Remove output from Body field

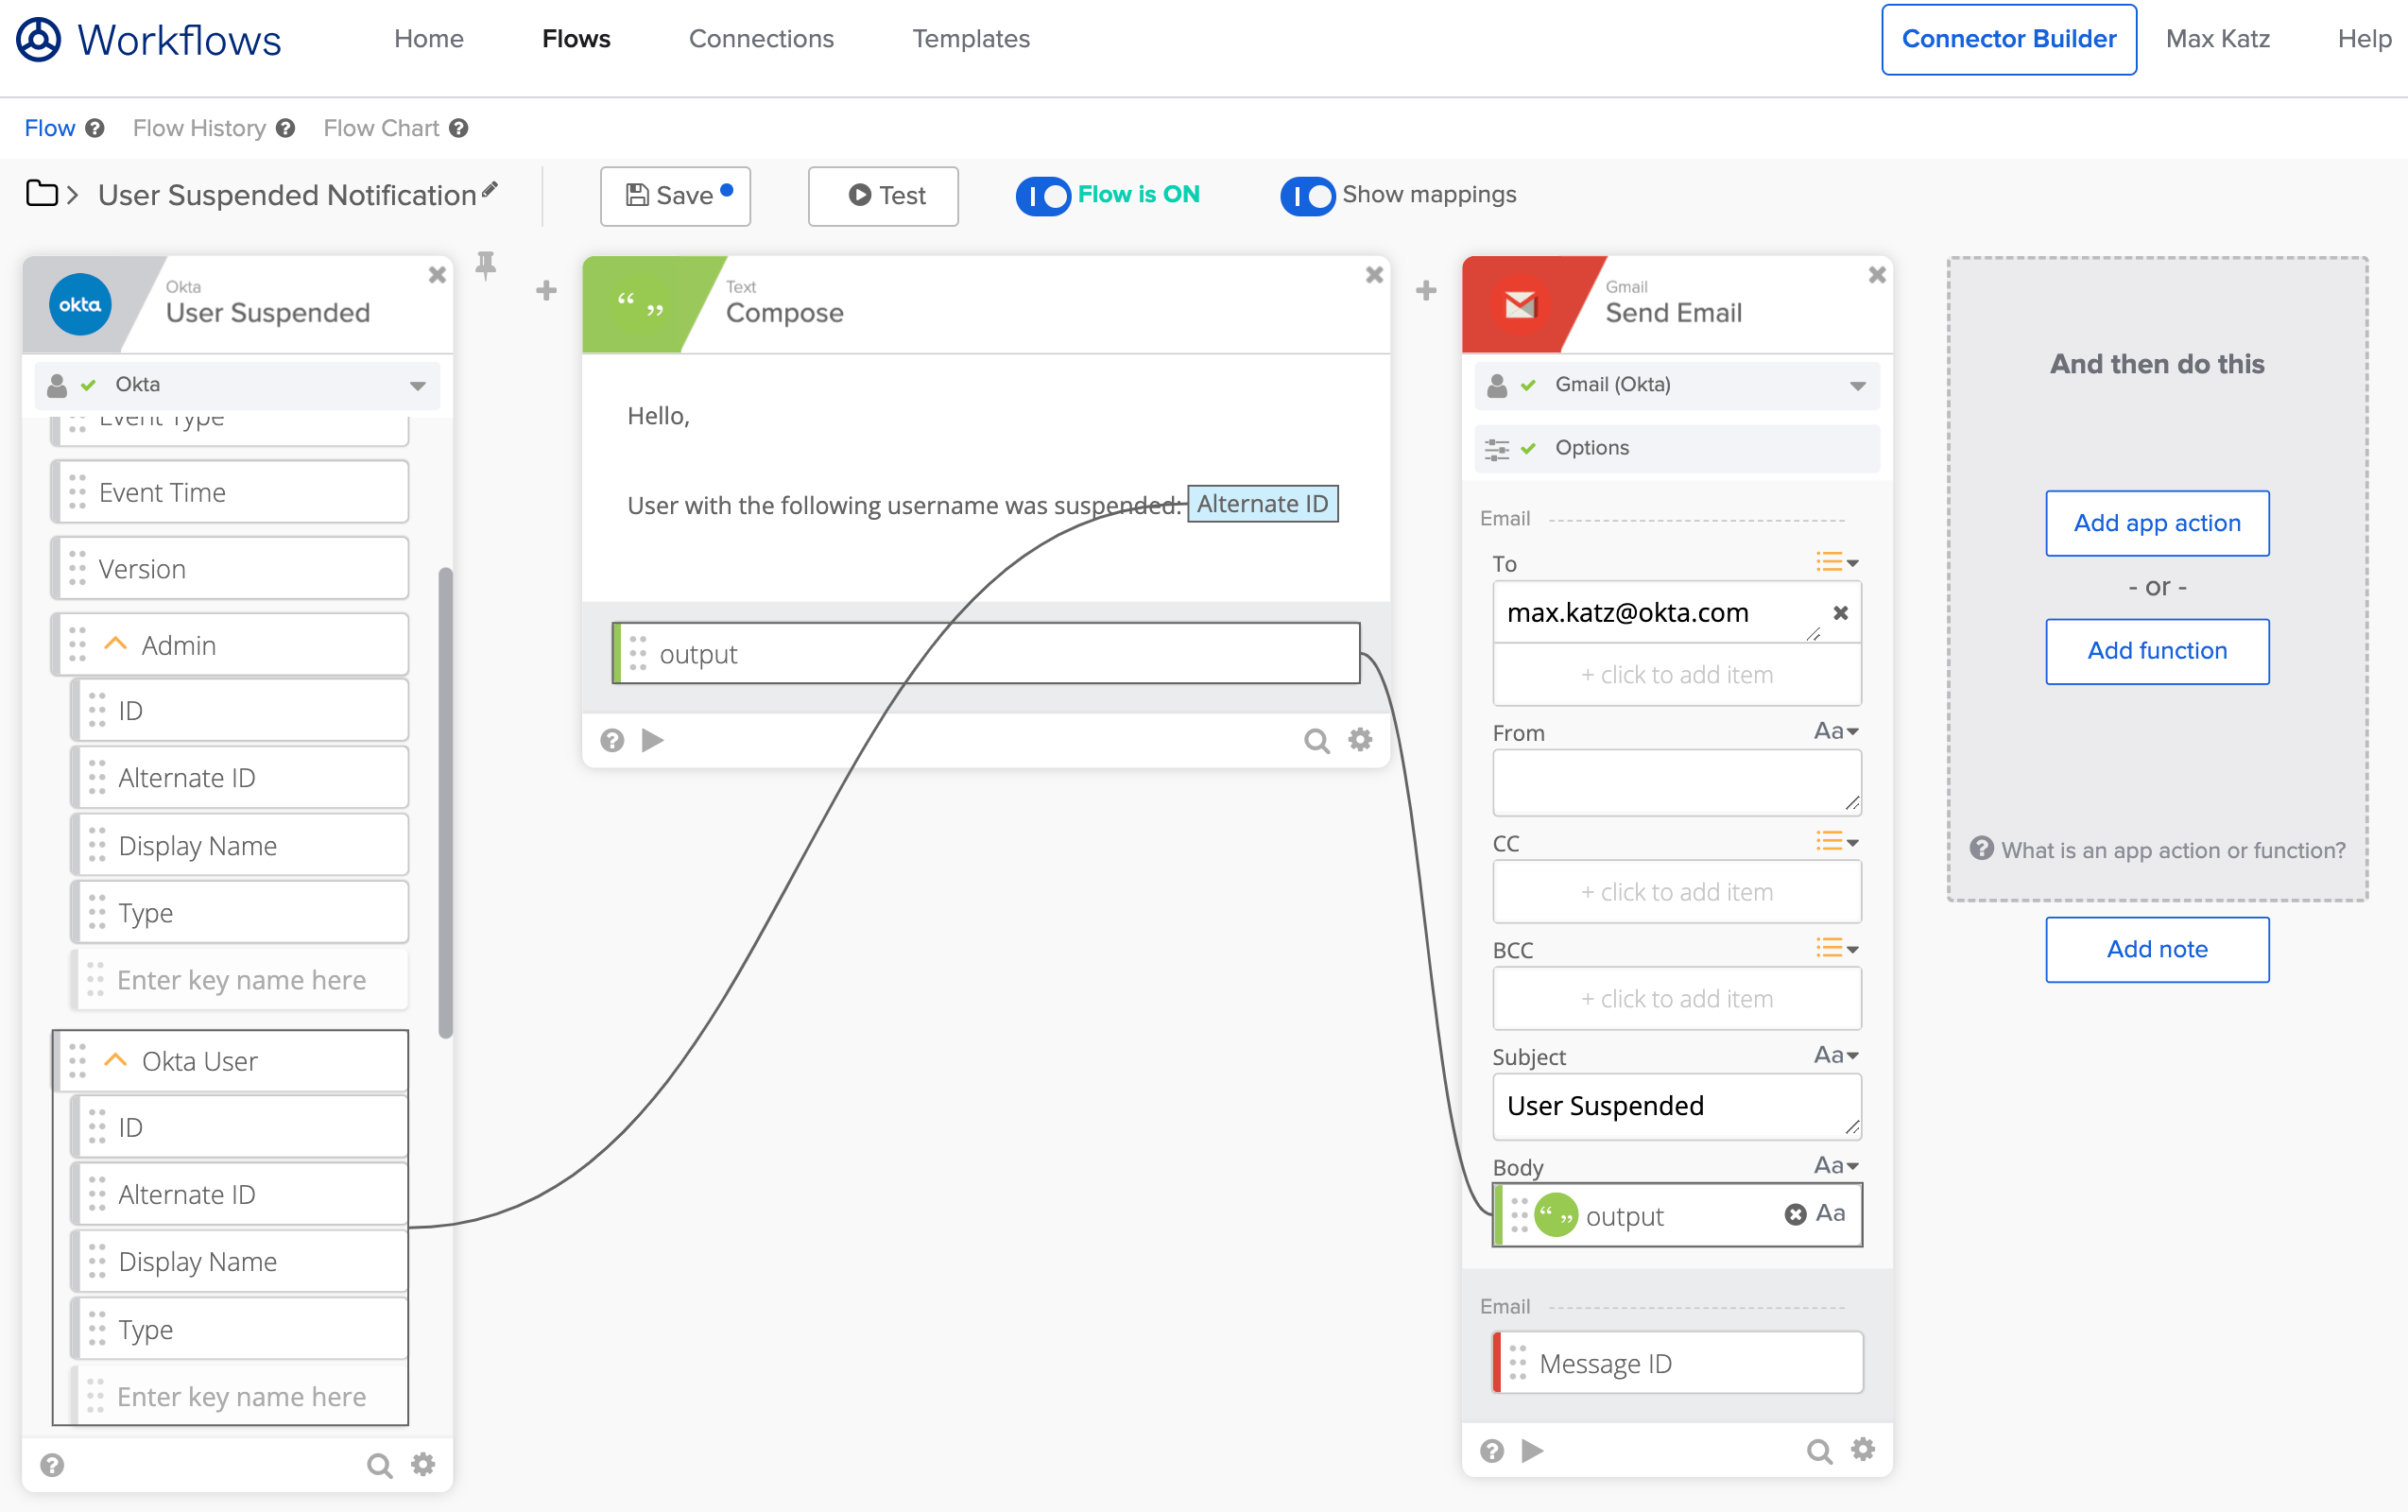(1795, 1214)
